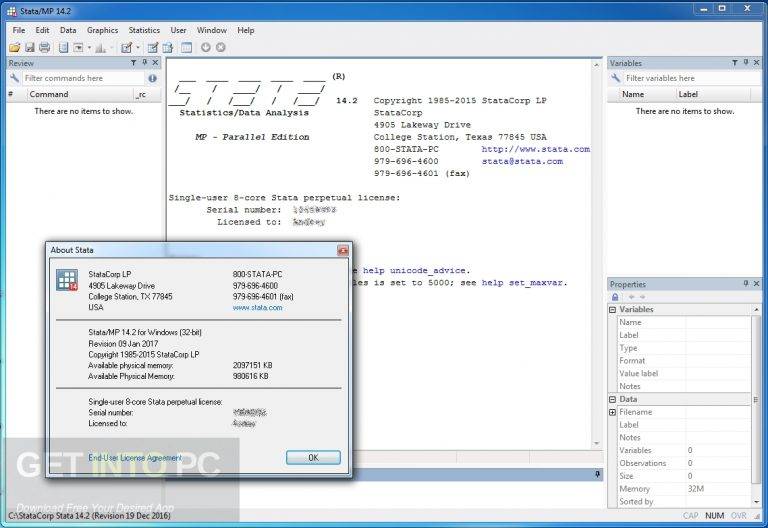768x528 pixels.
Task: Click the wrench icon in Variables panel
Action: pos(615,78)
